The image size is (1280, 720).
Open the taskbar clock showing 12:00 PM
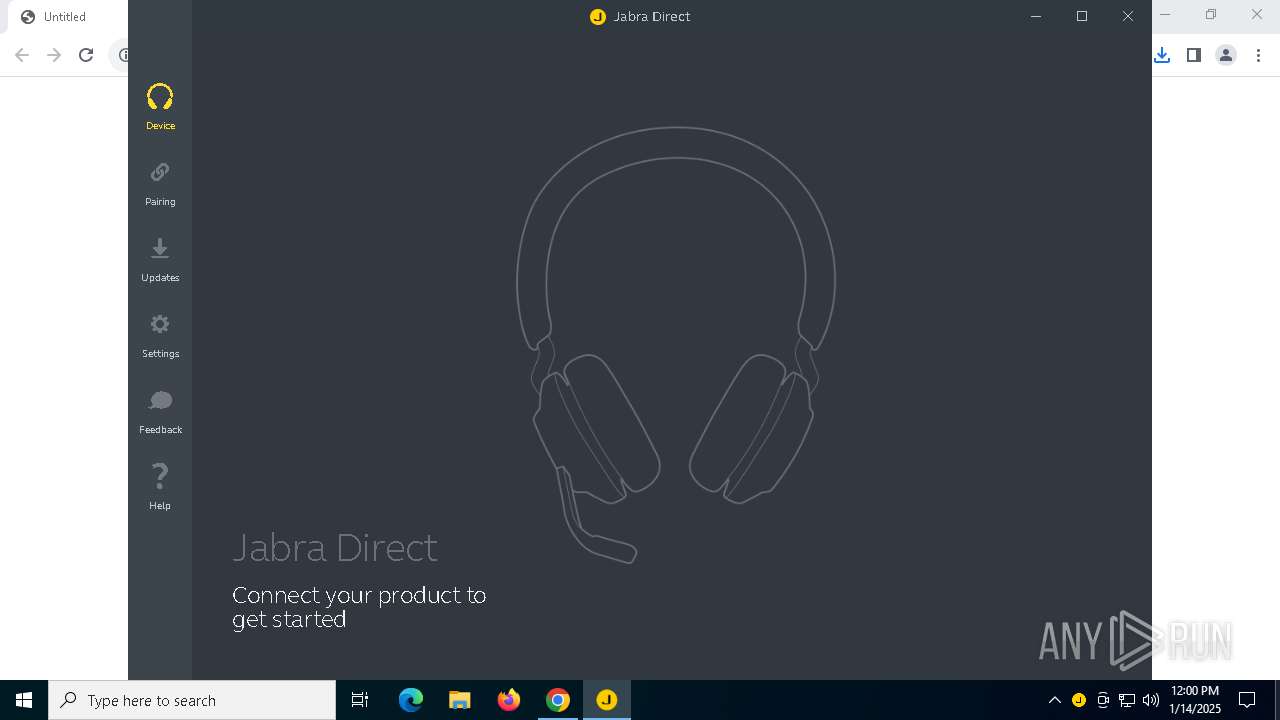pyautogui.click(x=1195, y=700)
